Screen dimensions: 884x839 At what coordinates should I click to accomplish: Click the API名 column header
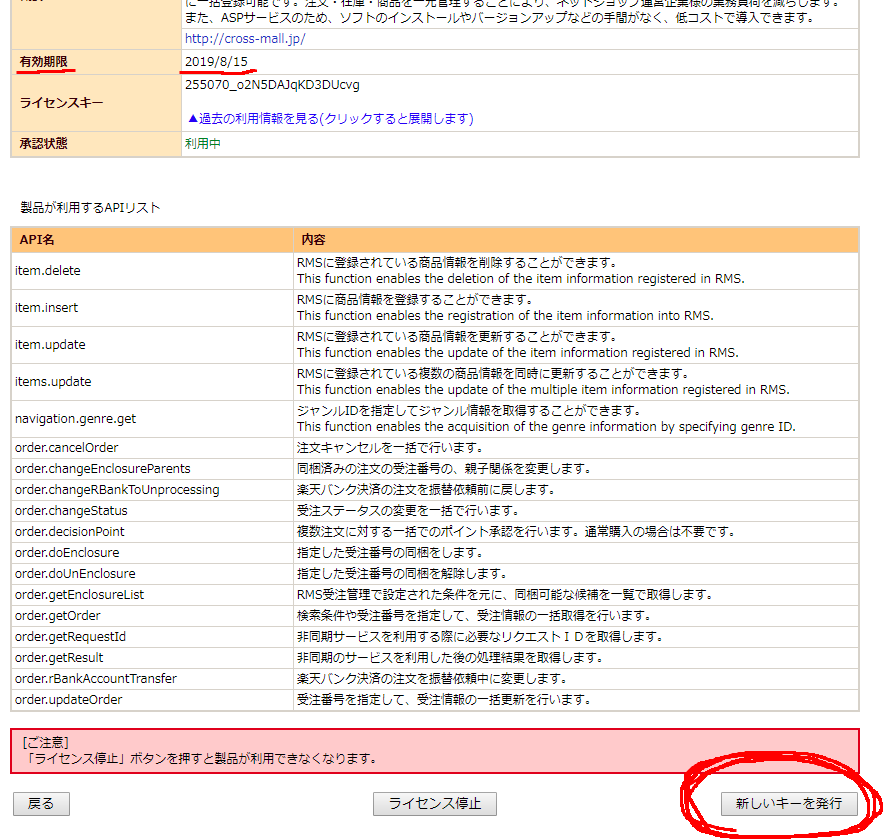pyautogui.click(x=36, y=240)
